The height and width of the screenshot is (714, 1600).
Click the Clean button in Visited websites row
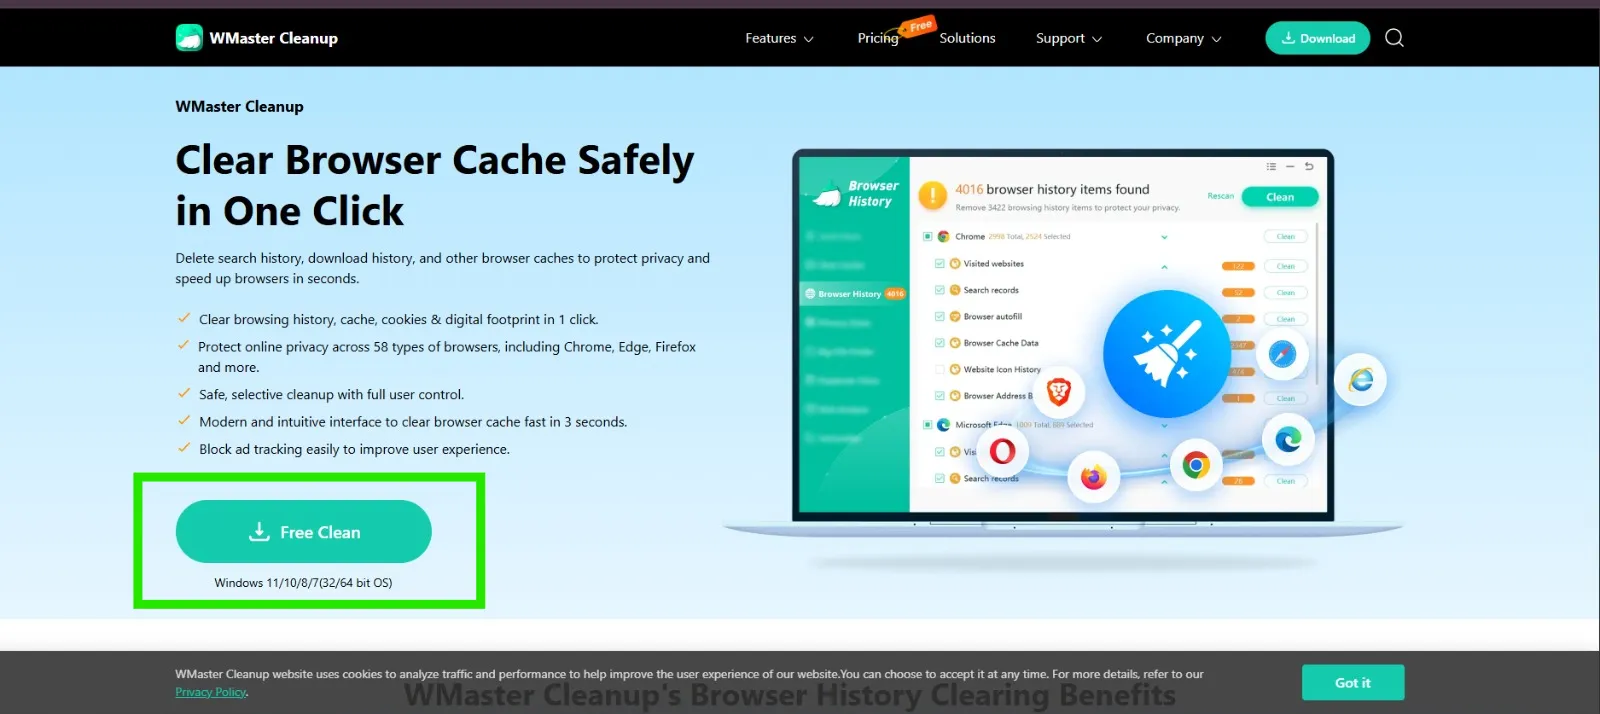coord(1286,266)
